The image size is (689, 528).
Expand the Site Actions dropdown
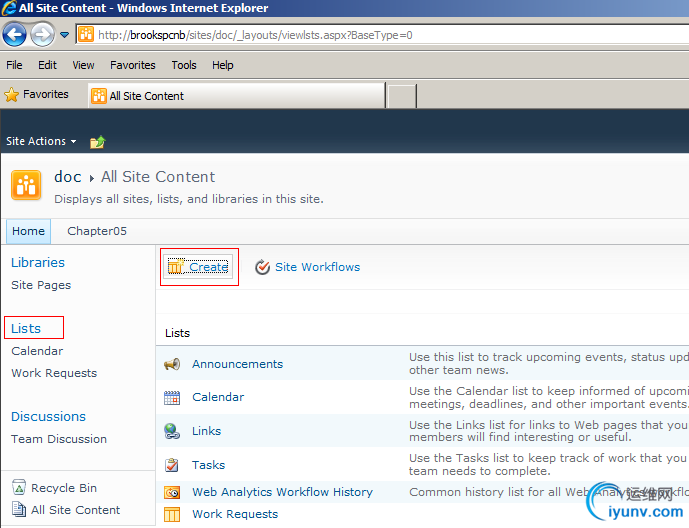point(41,141)
